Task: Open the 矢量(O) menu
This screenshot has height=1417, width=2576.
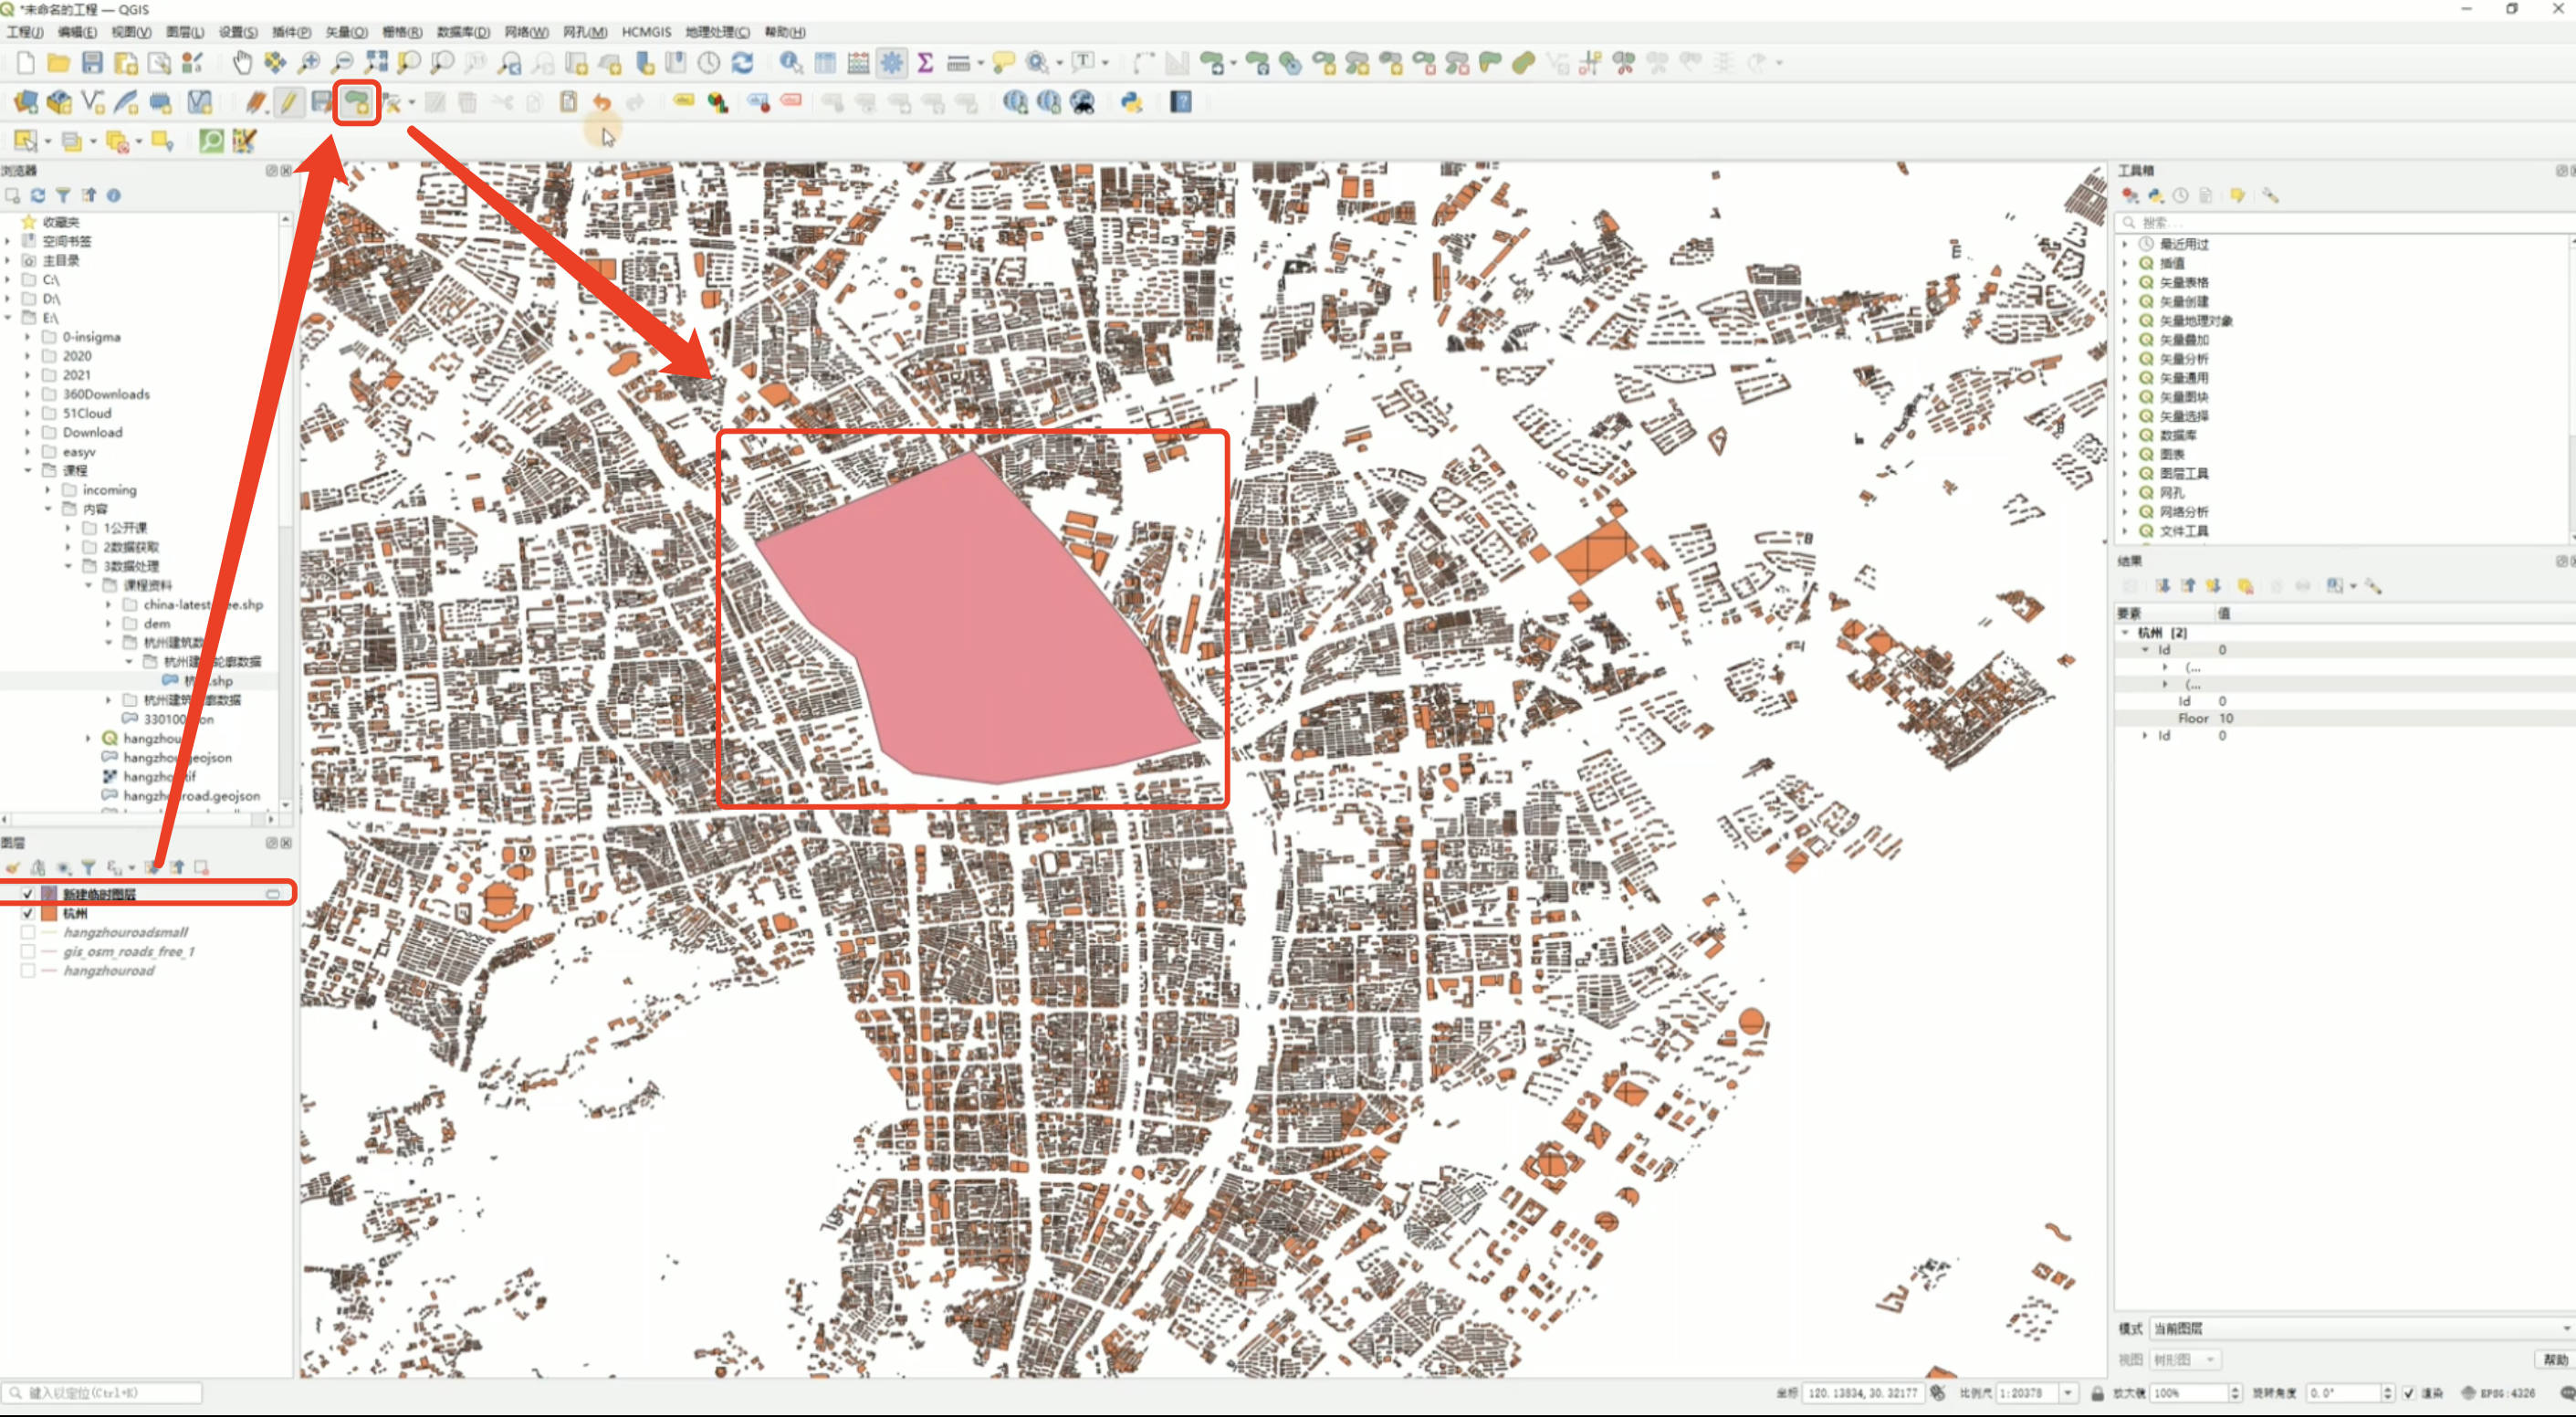Action: tap(346, 32)
